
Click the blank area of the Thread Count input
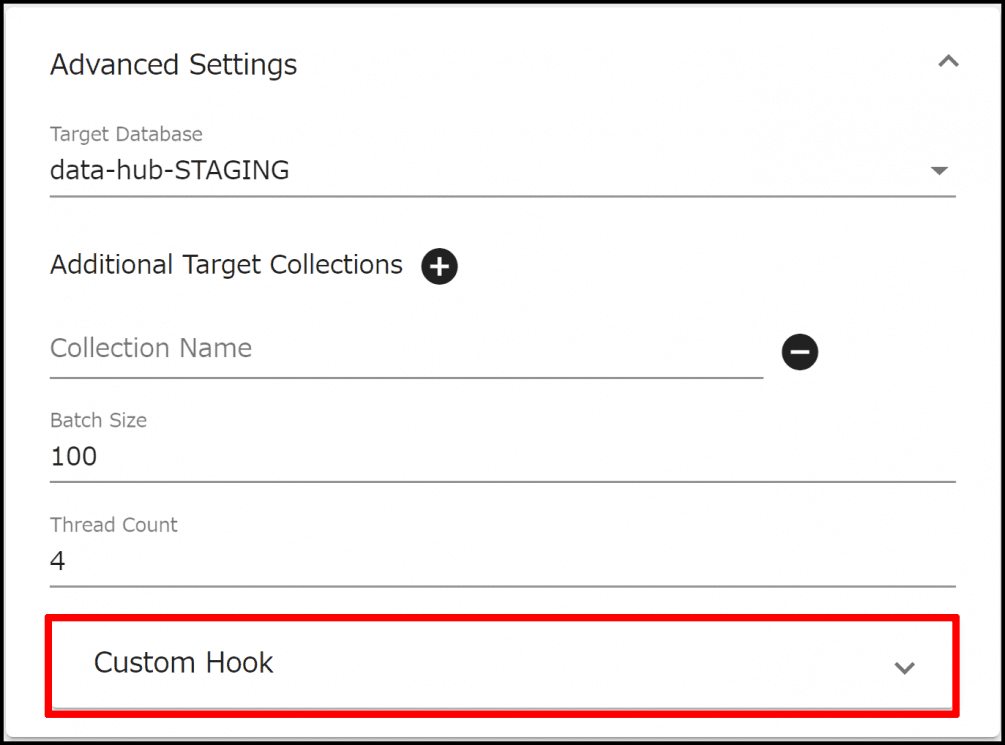click(500, 561)
